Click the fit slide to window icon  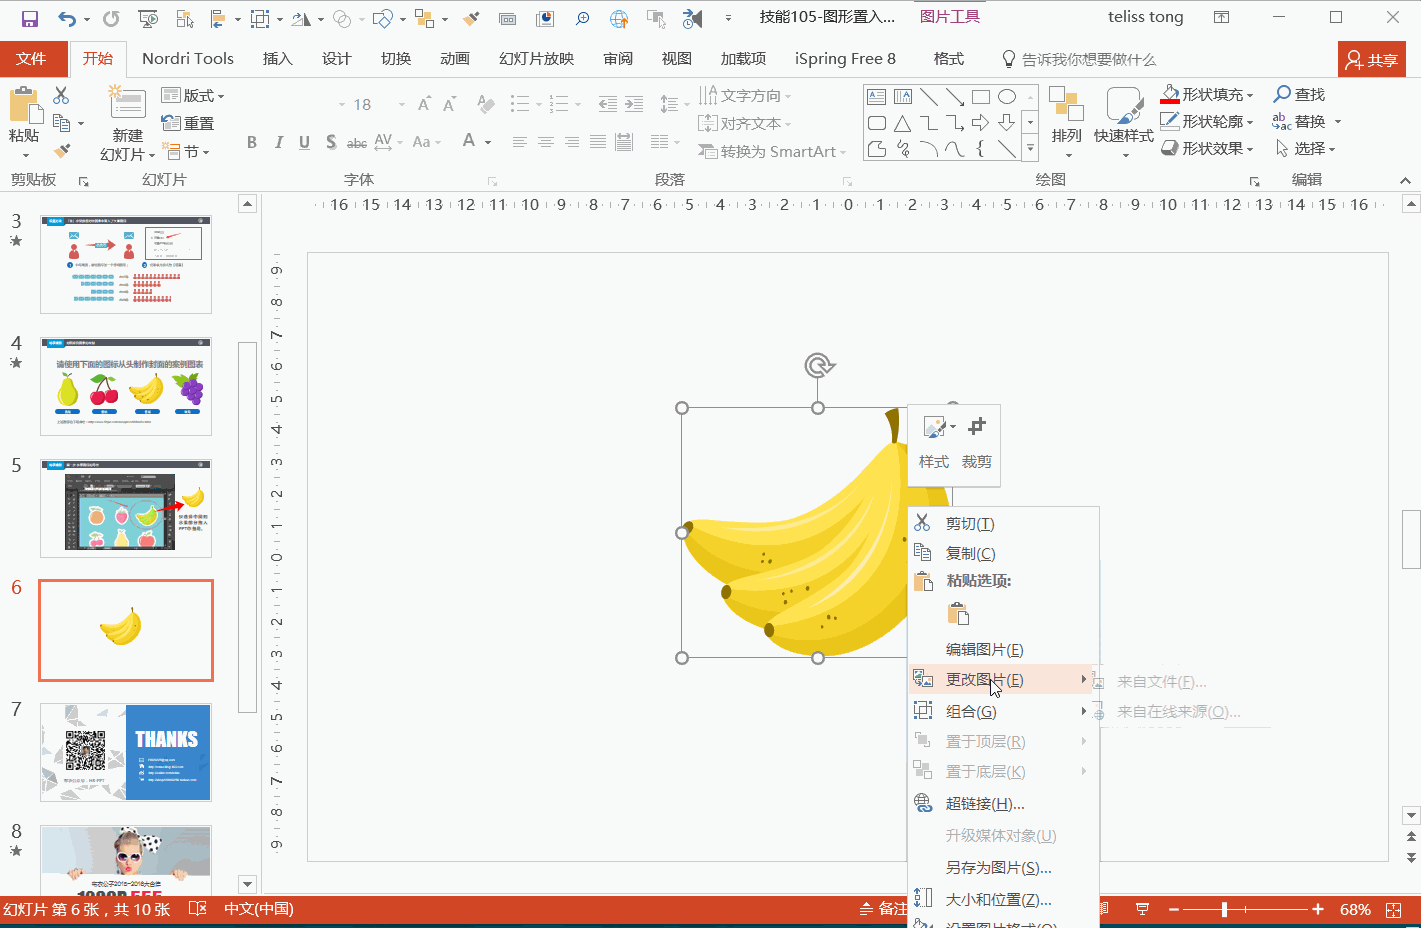pos(1394,909)
